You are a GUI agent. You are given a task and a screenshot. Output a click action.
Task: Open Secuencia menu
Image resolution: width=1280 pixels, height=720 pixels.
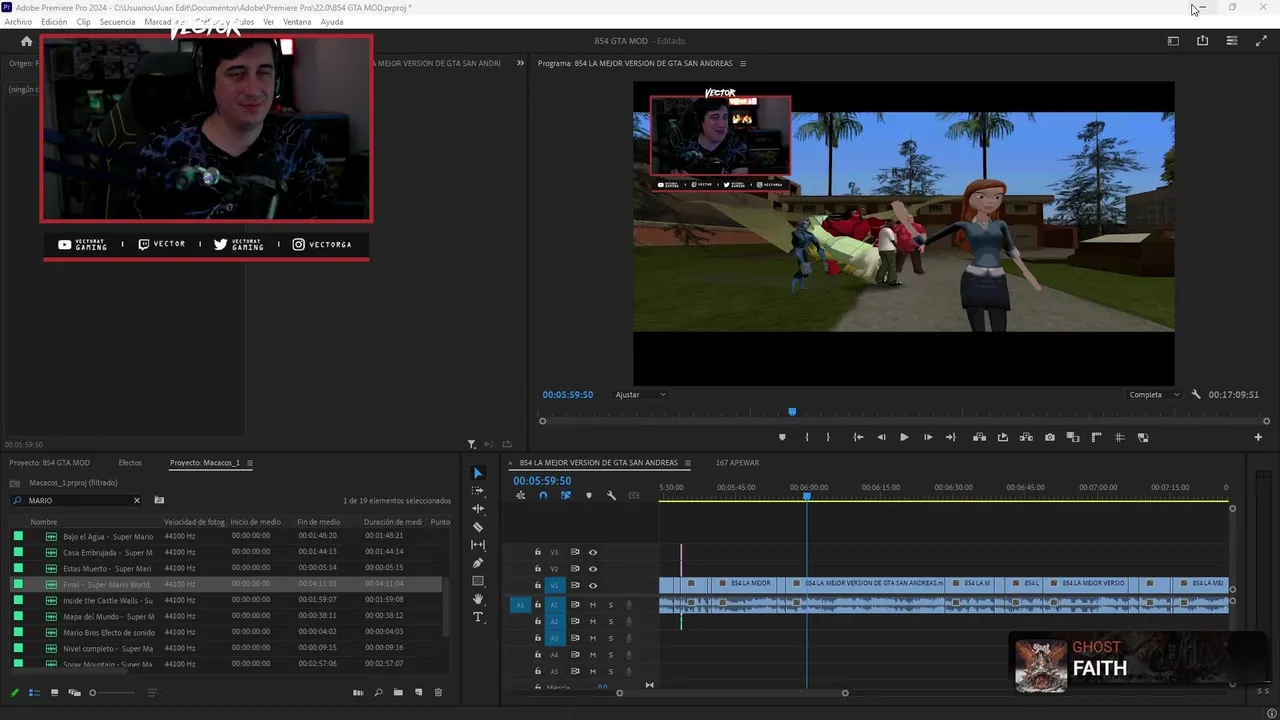pos(117,22)
